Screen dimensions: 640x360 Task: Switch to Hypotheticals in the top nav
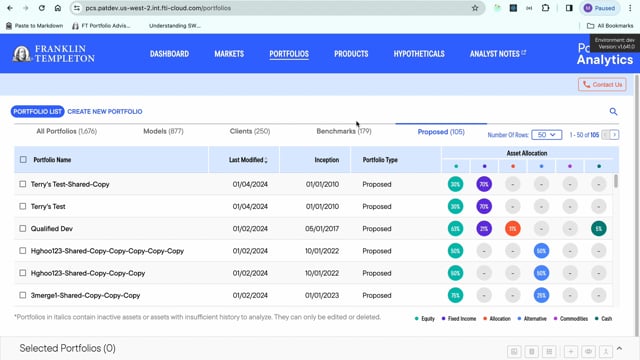click(x=419, y=54)
